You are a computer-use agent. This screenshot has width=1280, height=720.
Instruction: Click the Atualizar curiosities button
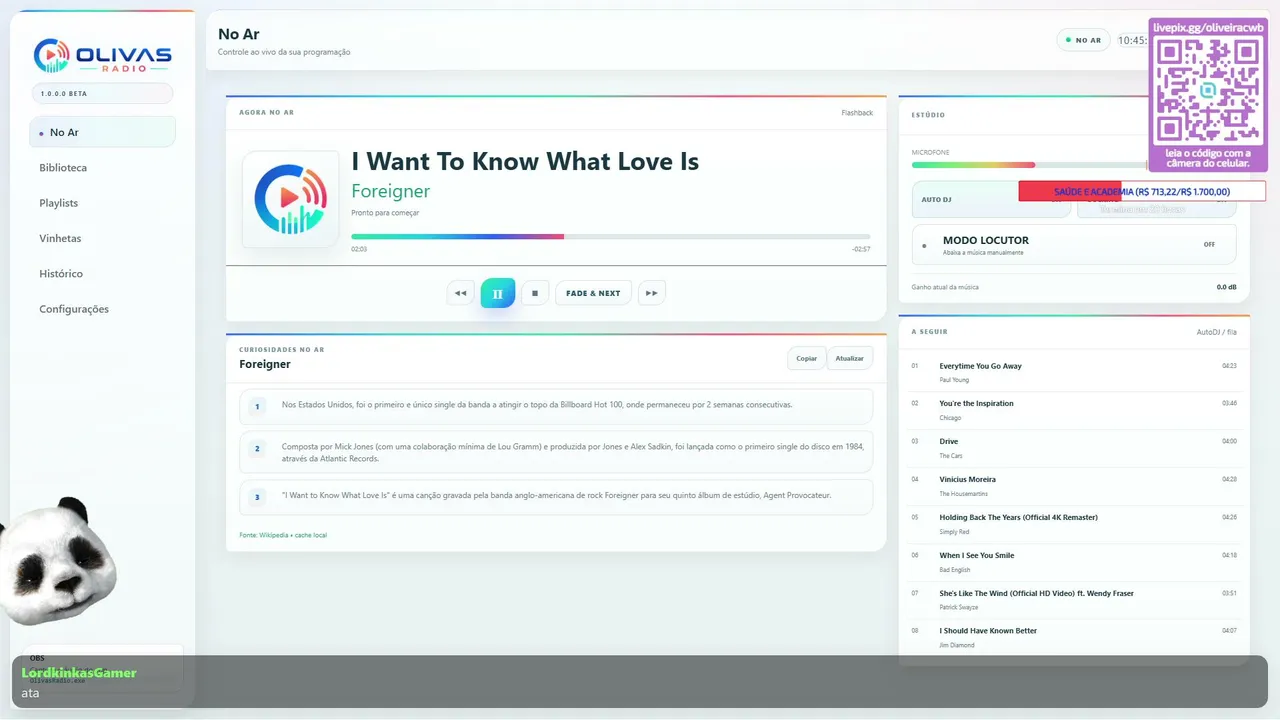pos(850,358)
